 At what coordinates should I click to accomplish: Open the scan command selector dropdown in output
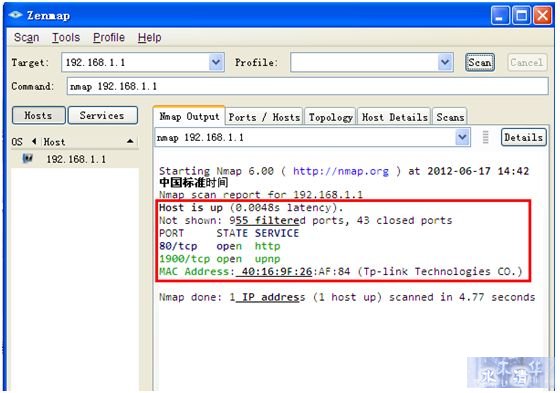point(462,137)
